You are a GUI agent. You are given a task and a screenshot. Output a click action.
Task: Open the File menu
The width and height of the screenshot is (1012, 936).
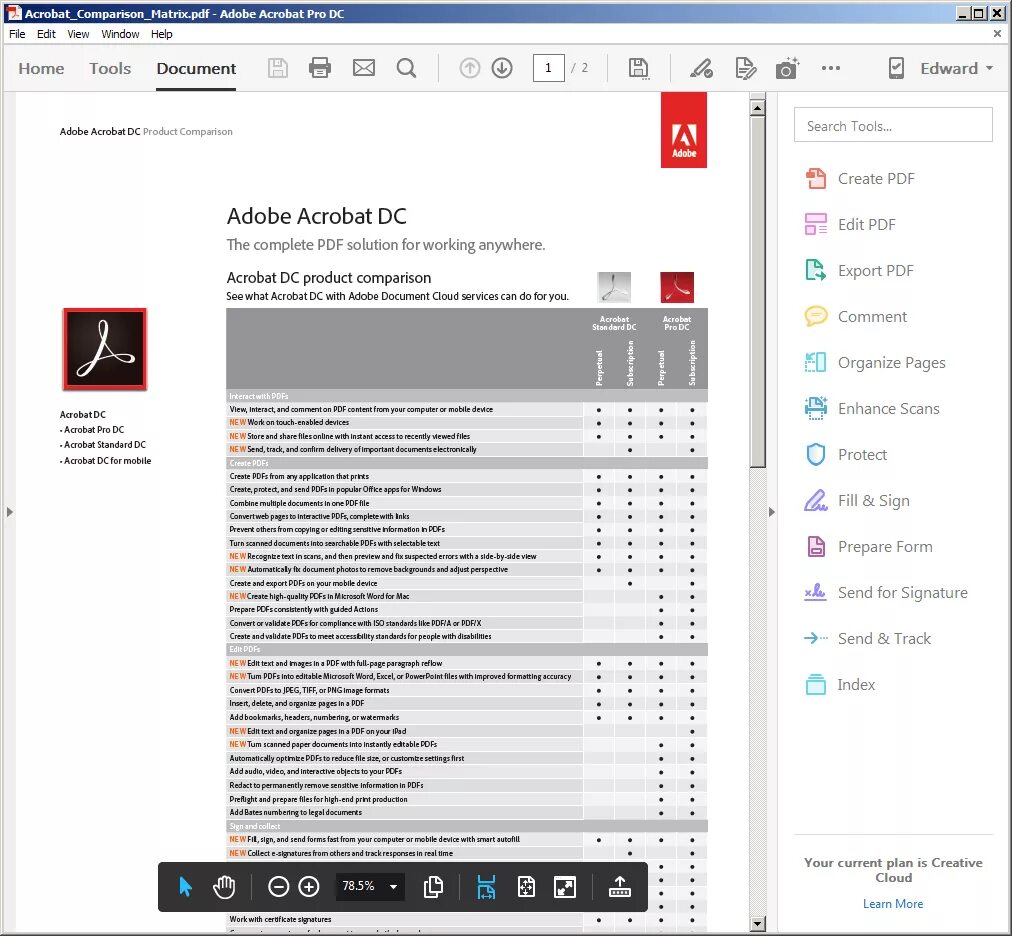(x=17, y=34)
